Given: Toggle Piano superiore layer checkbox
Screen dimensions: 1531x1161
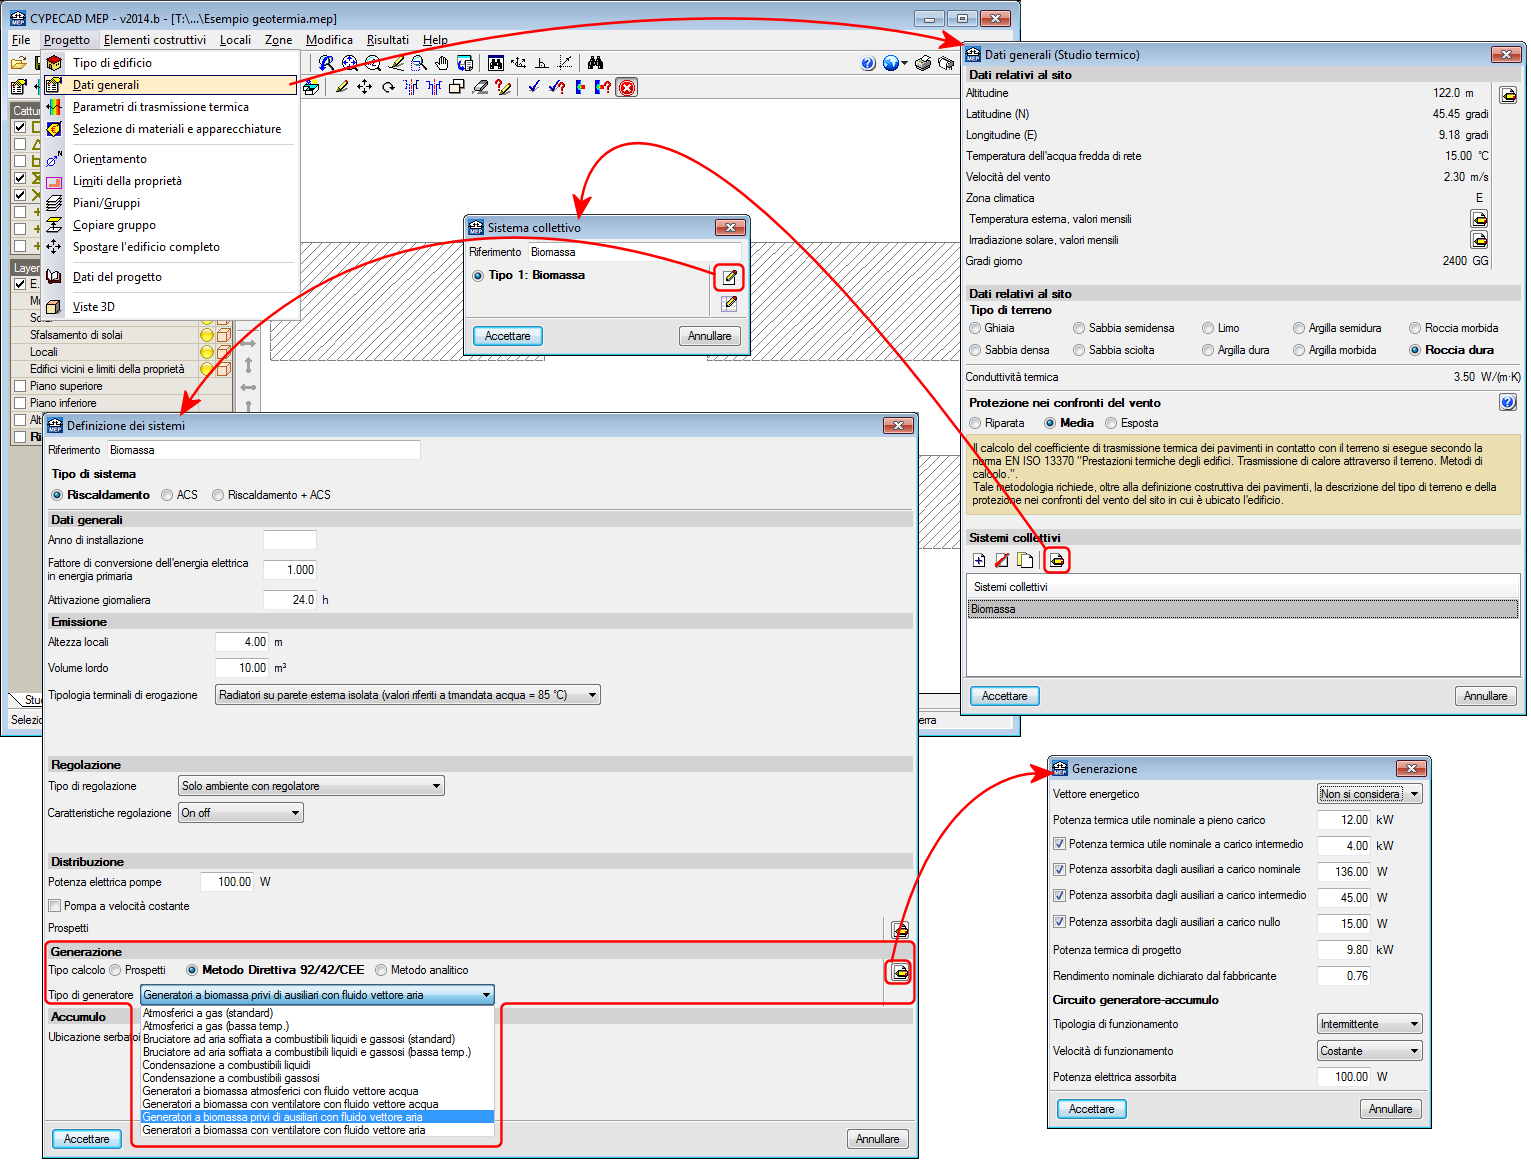Looking at the screenshot, I should click(20, 386).
